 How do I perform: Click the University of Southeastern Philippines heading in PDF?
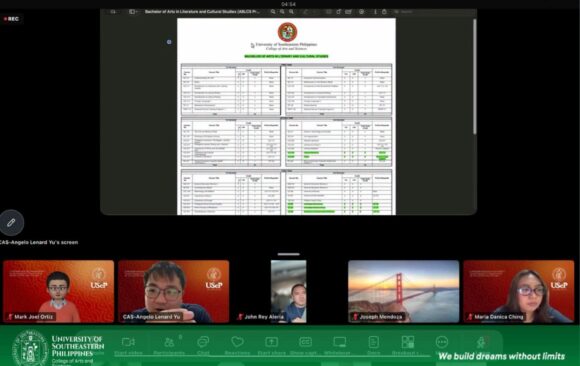click(286, 44)
